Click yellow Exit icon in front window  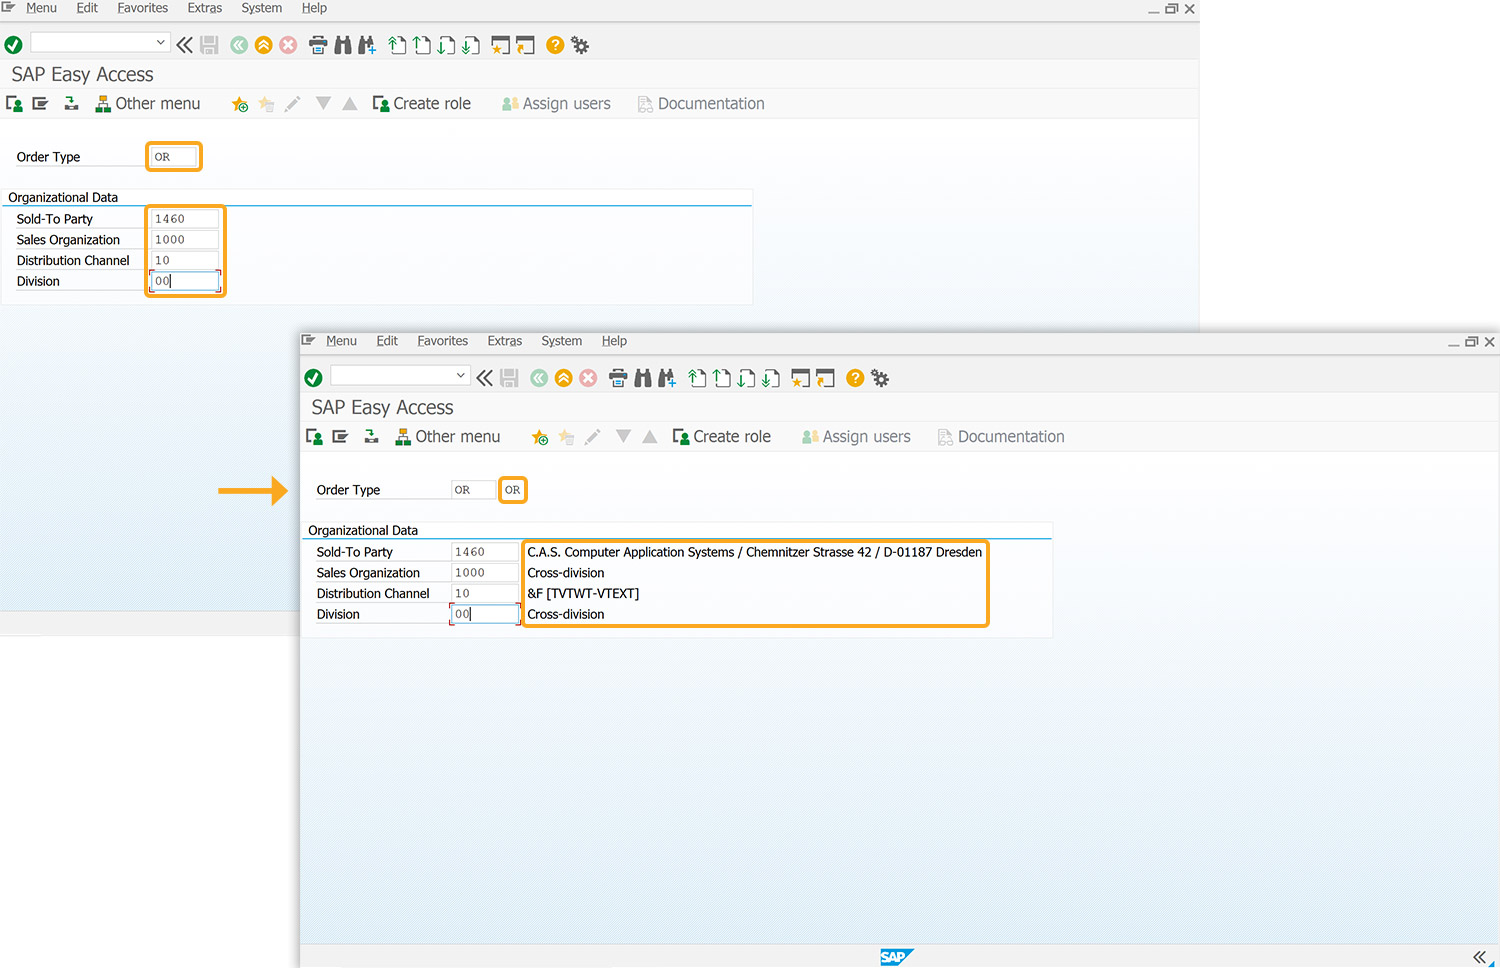coord(564,378)
